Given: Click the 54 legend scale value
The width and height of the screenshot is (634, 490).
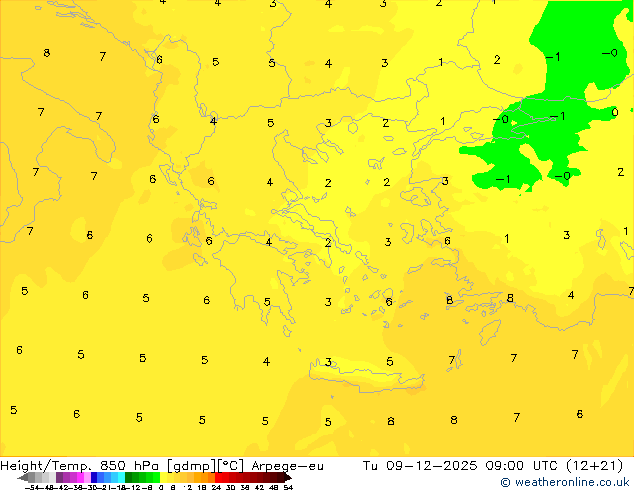Looking at the screenshot, I should [x=288, y=487].
